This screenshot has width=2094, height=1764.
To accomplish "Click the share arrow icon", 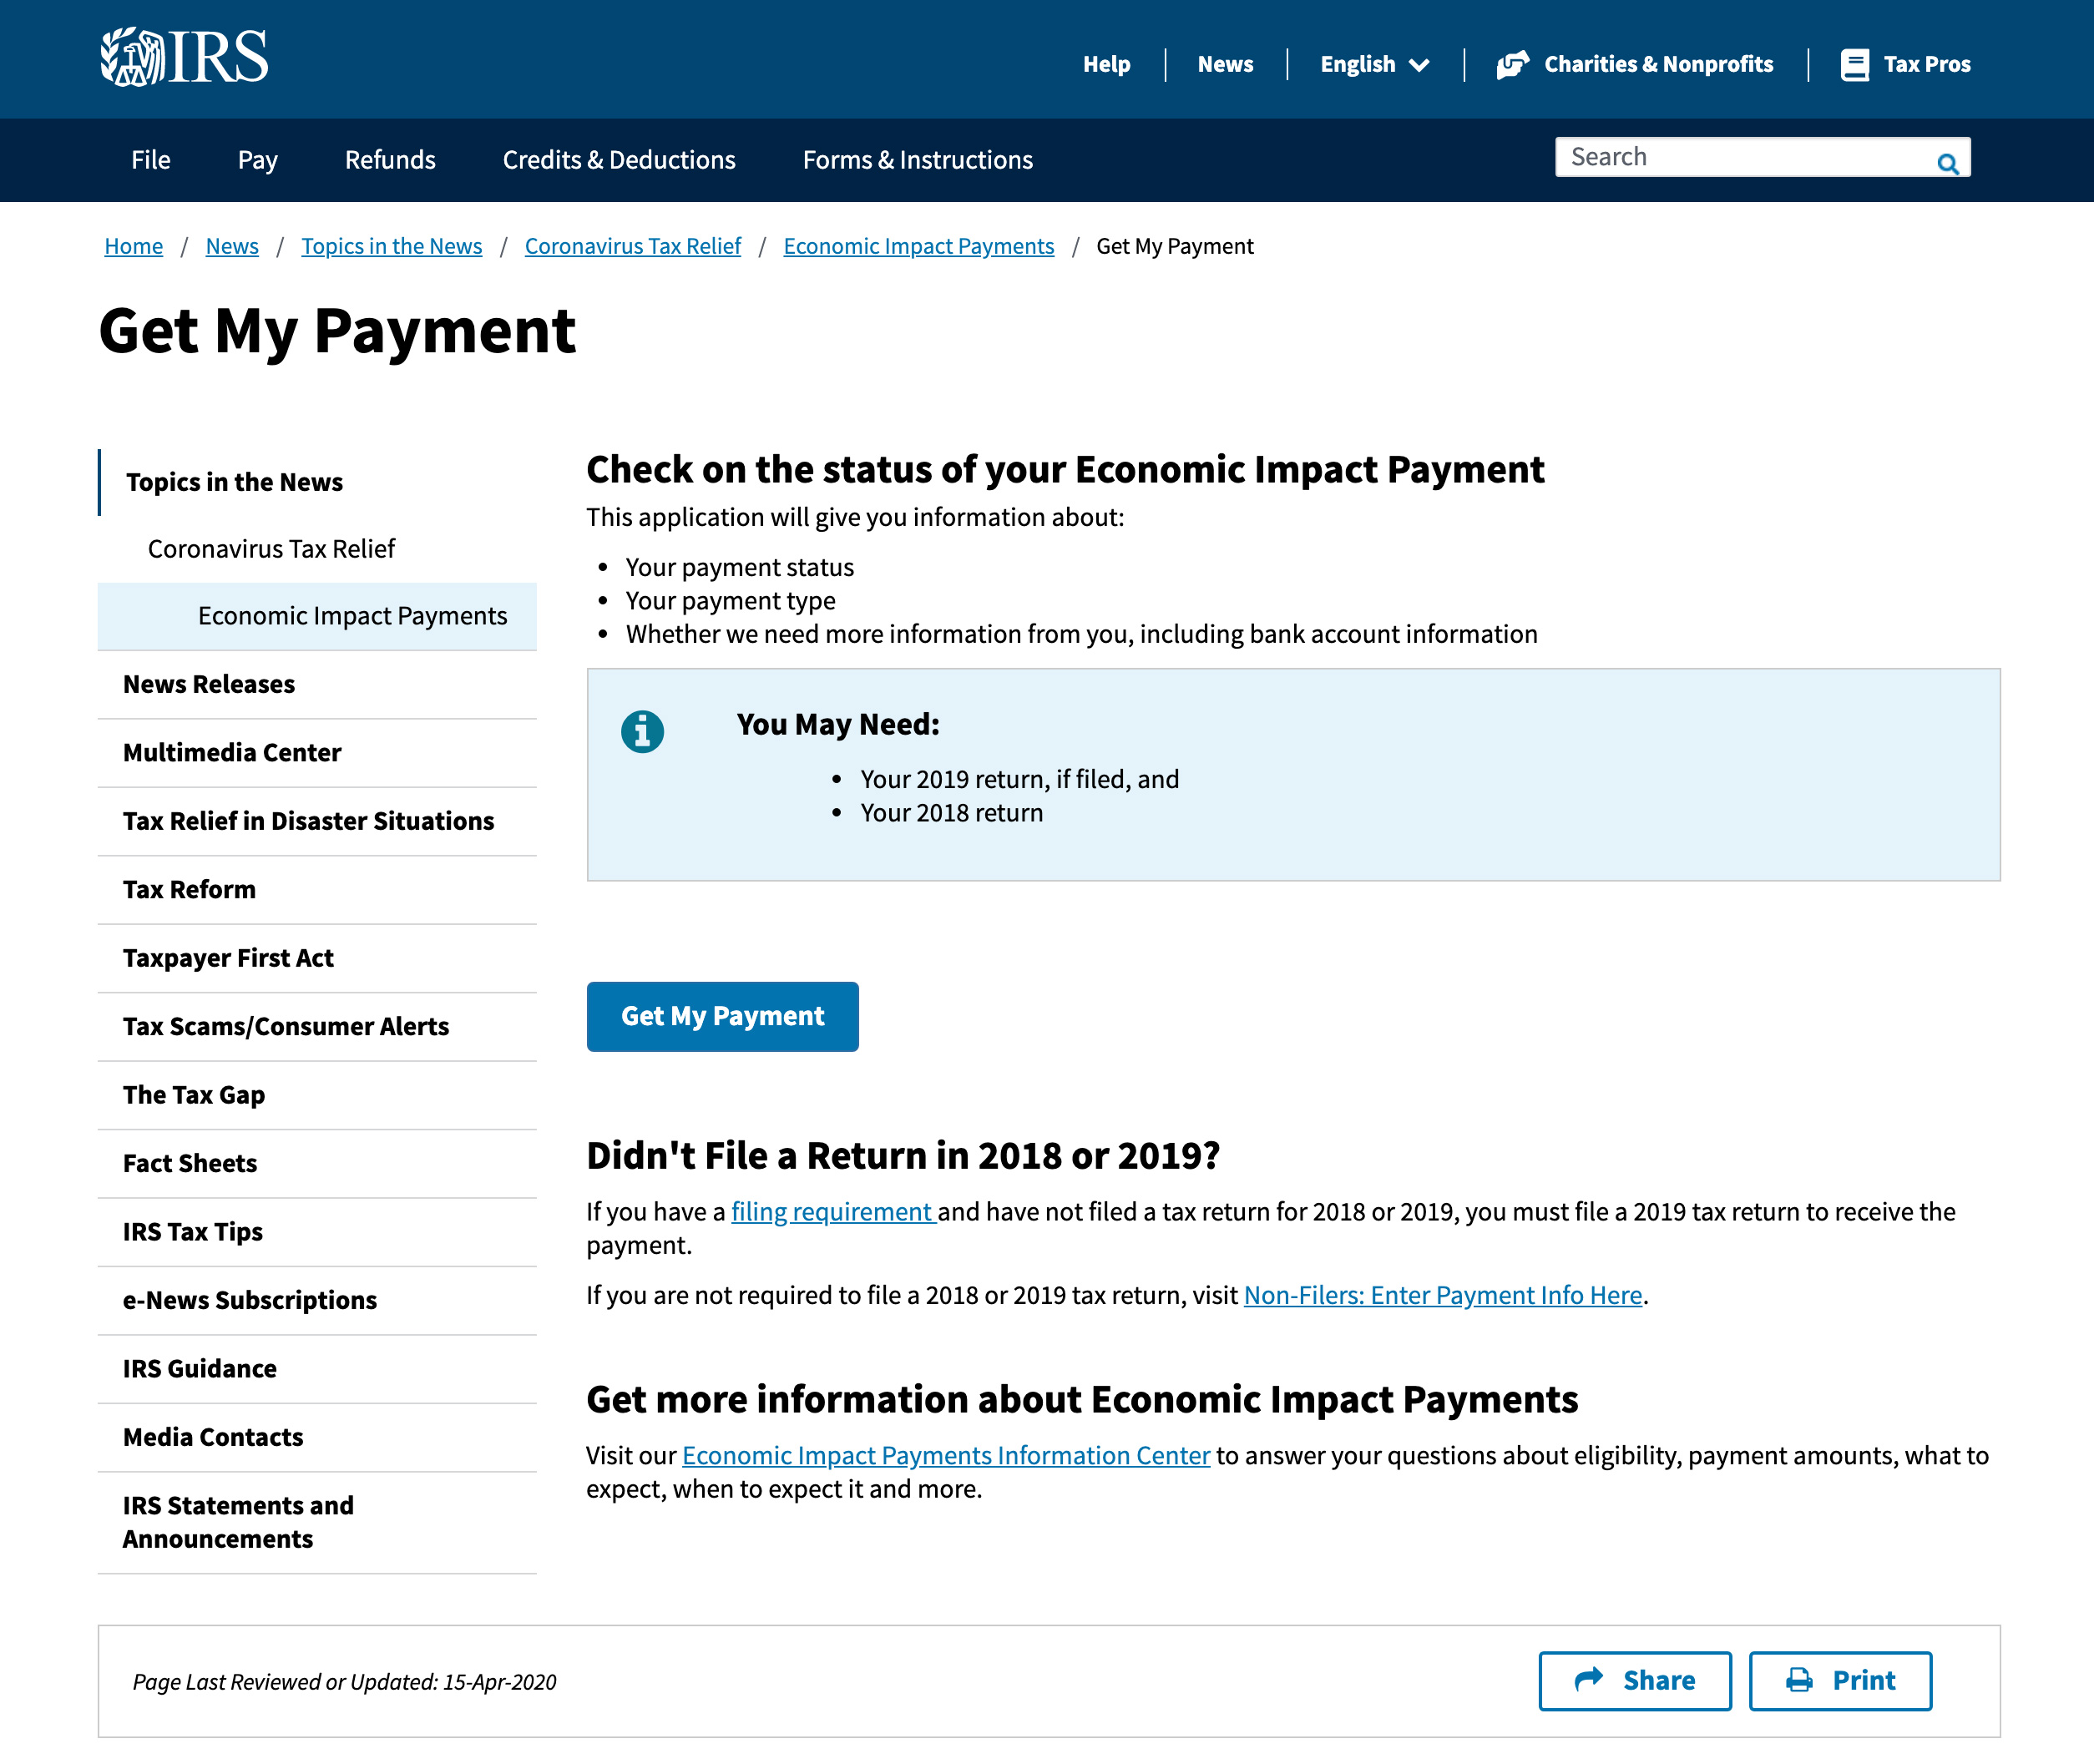I will coord(1589,1679).
